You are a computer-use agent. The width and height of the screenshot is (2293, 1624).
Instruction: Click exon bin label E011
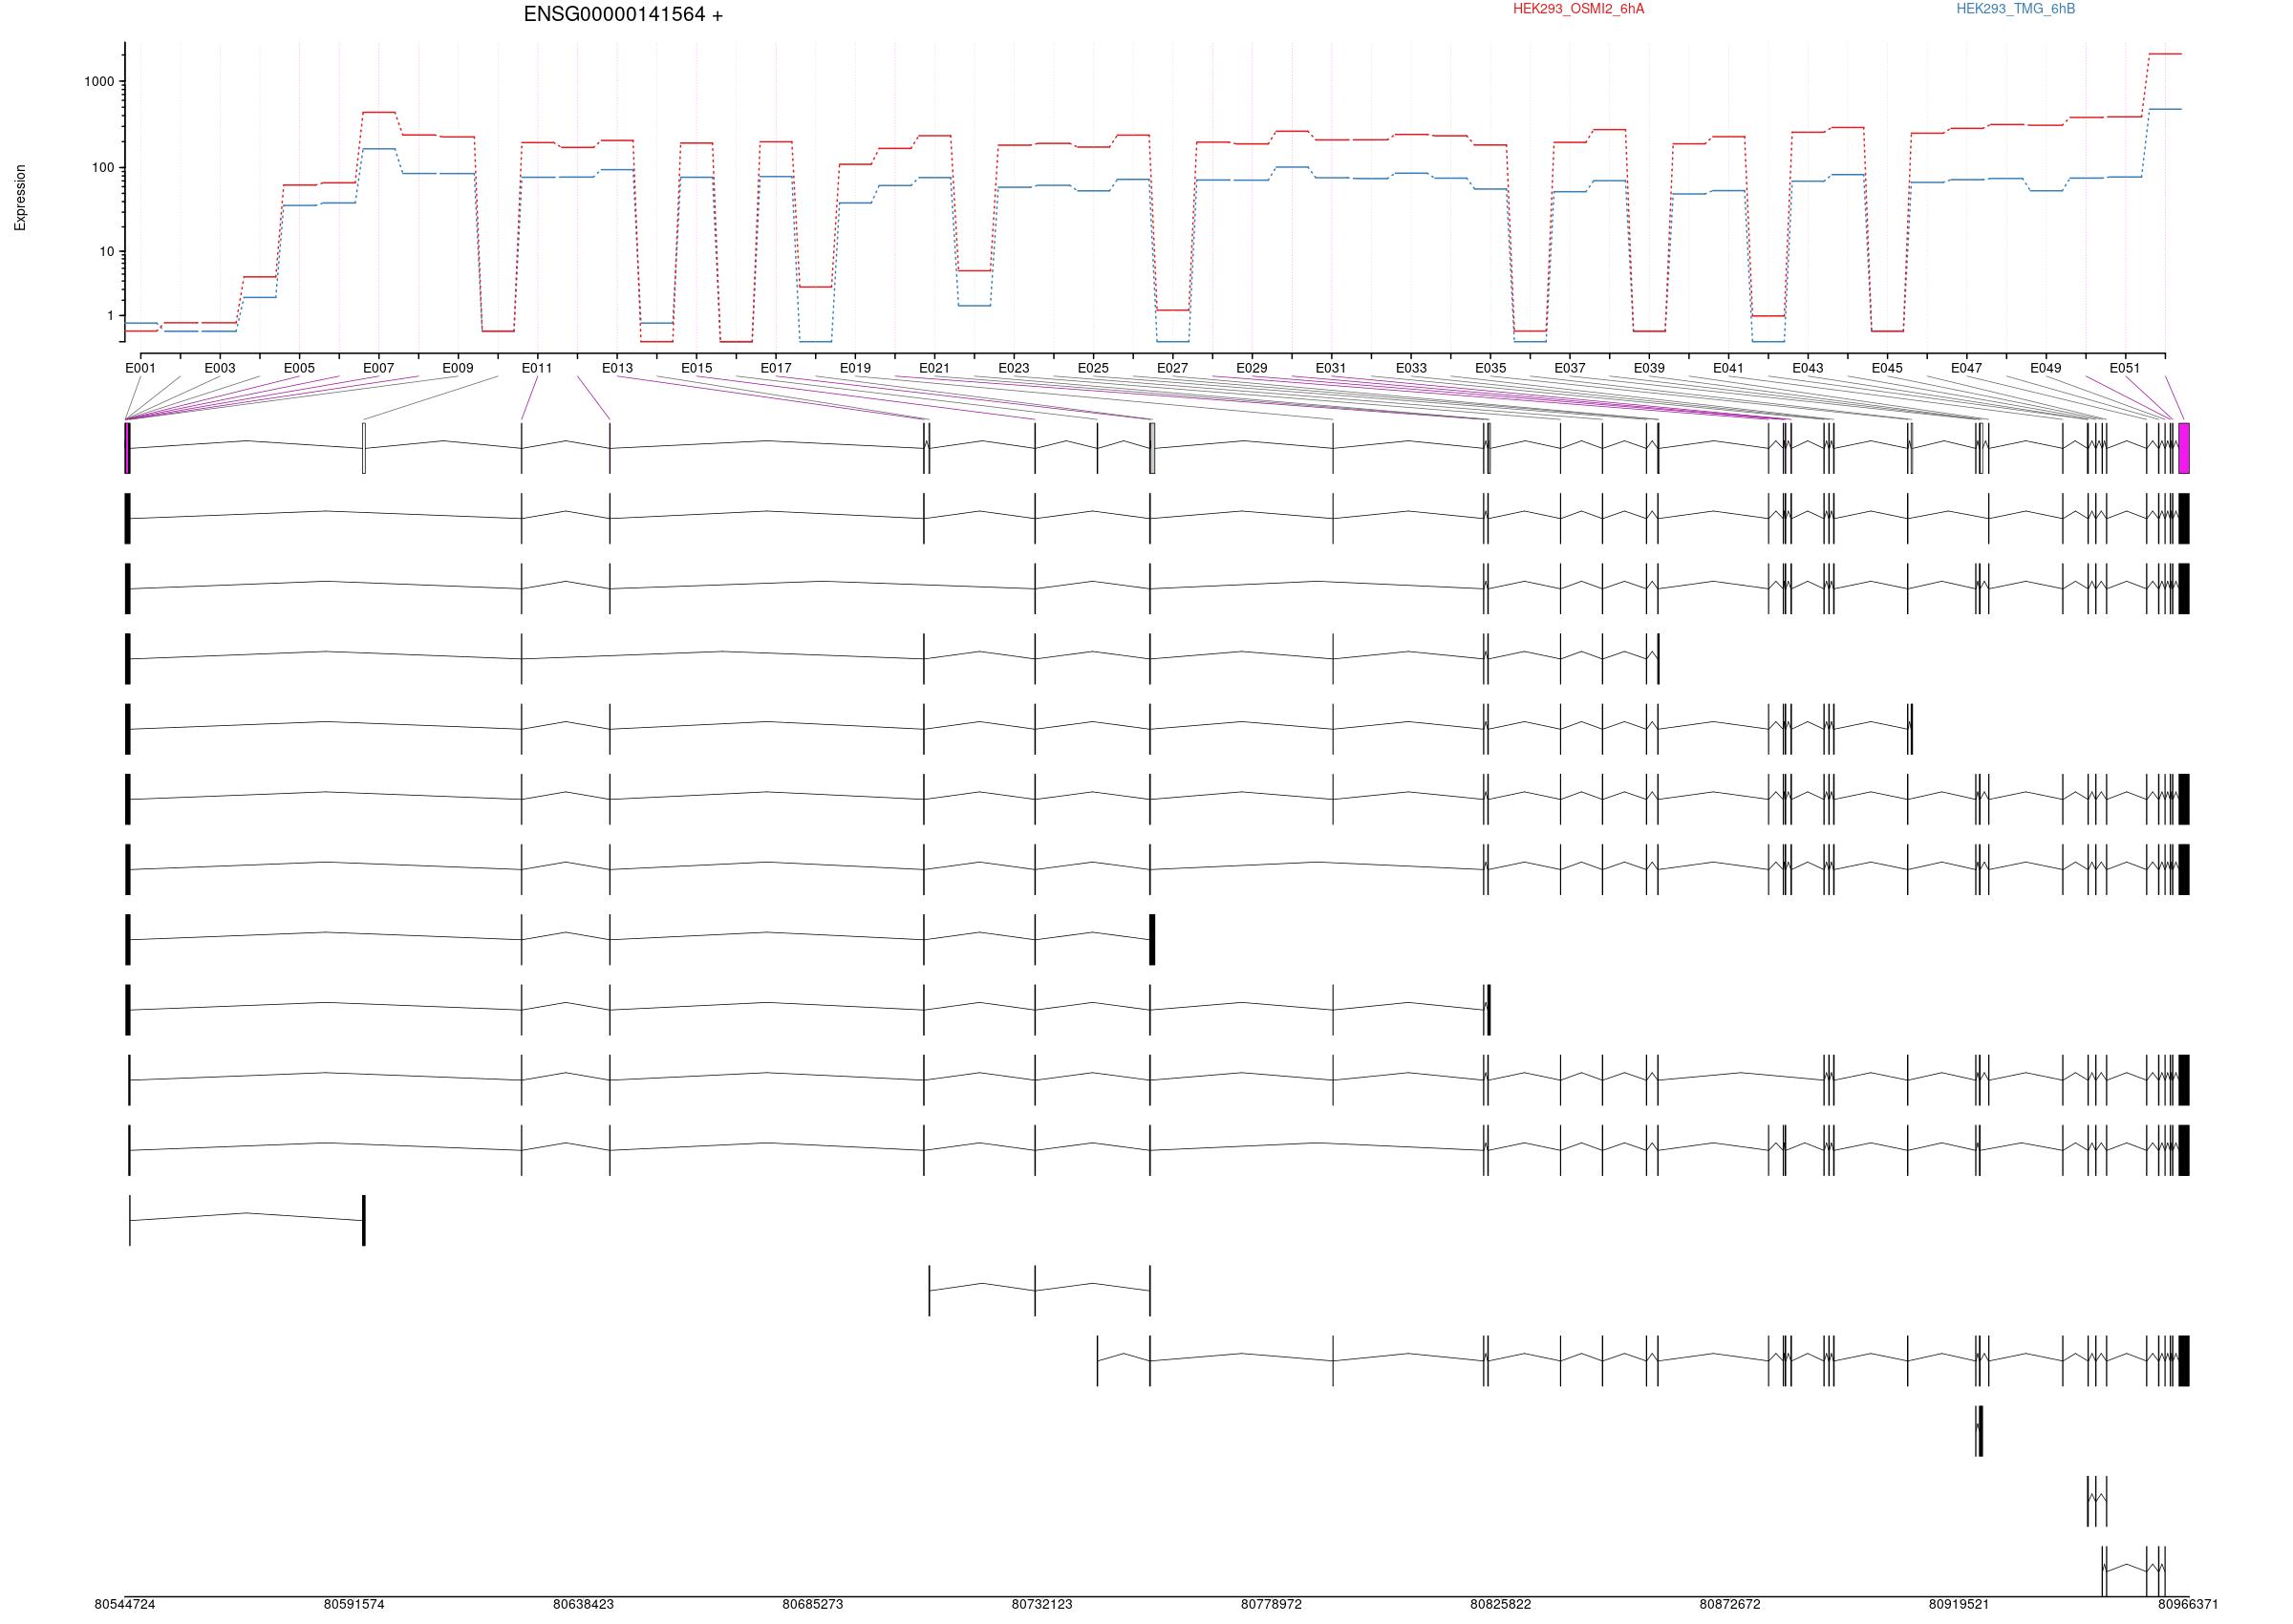(x=537, y=368)
